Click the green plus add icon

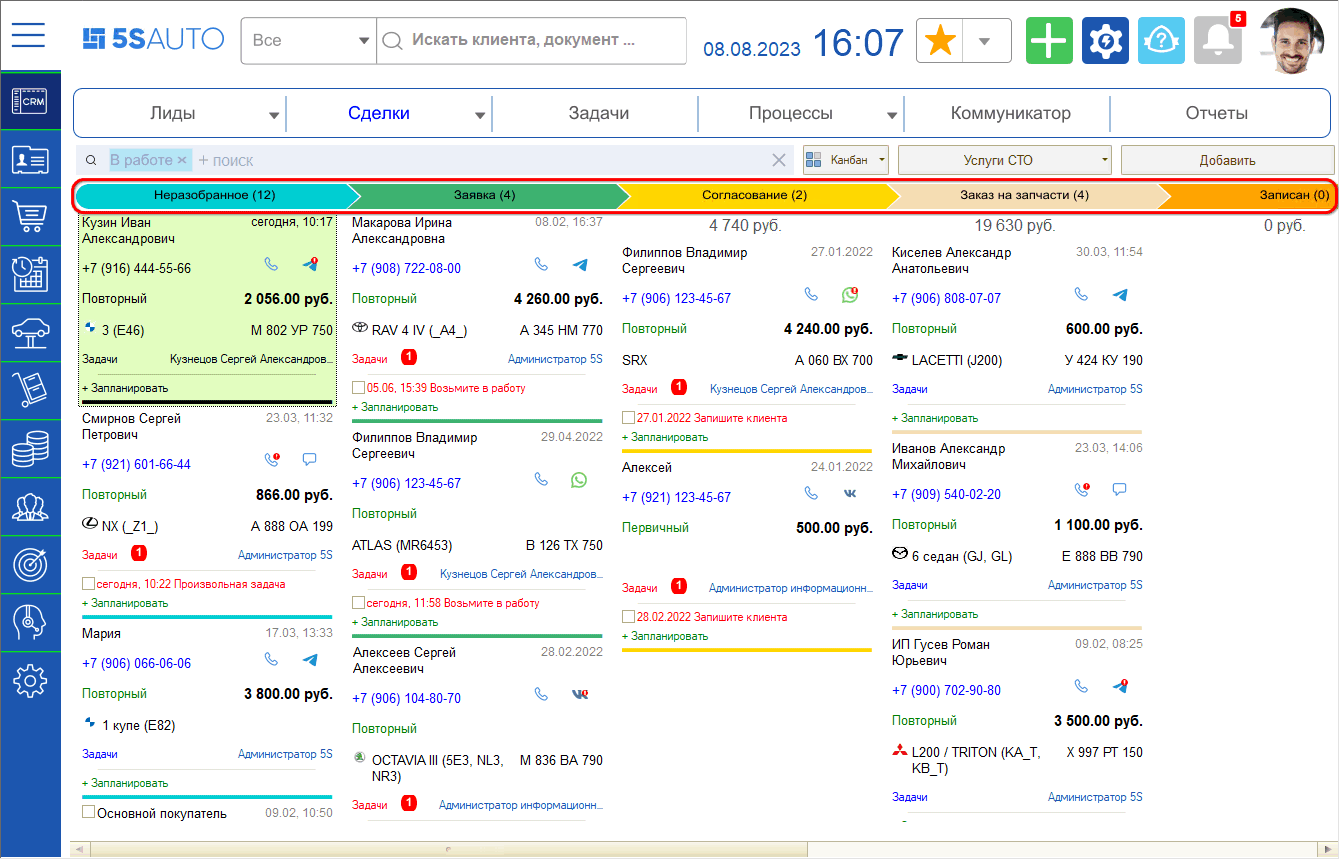[x=1049, y=41]
